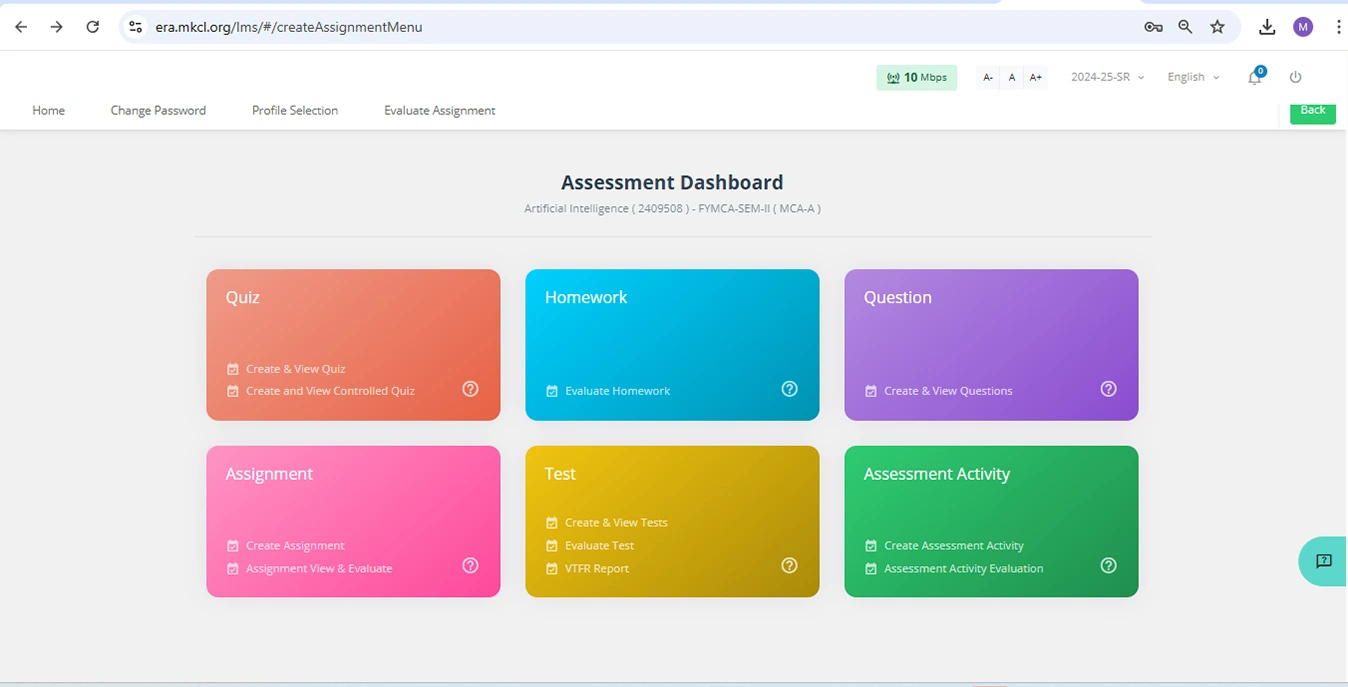This screenshot has height=687, width=1348.
Task: Expand the 2024-25-SR academic year dropdown
Action: (1107, 77)
